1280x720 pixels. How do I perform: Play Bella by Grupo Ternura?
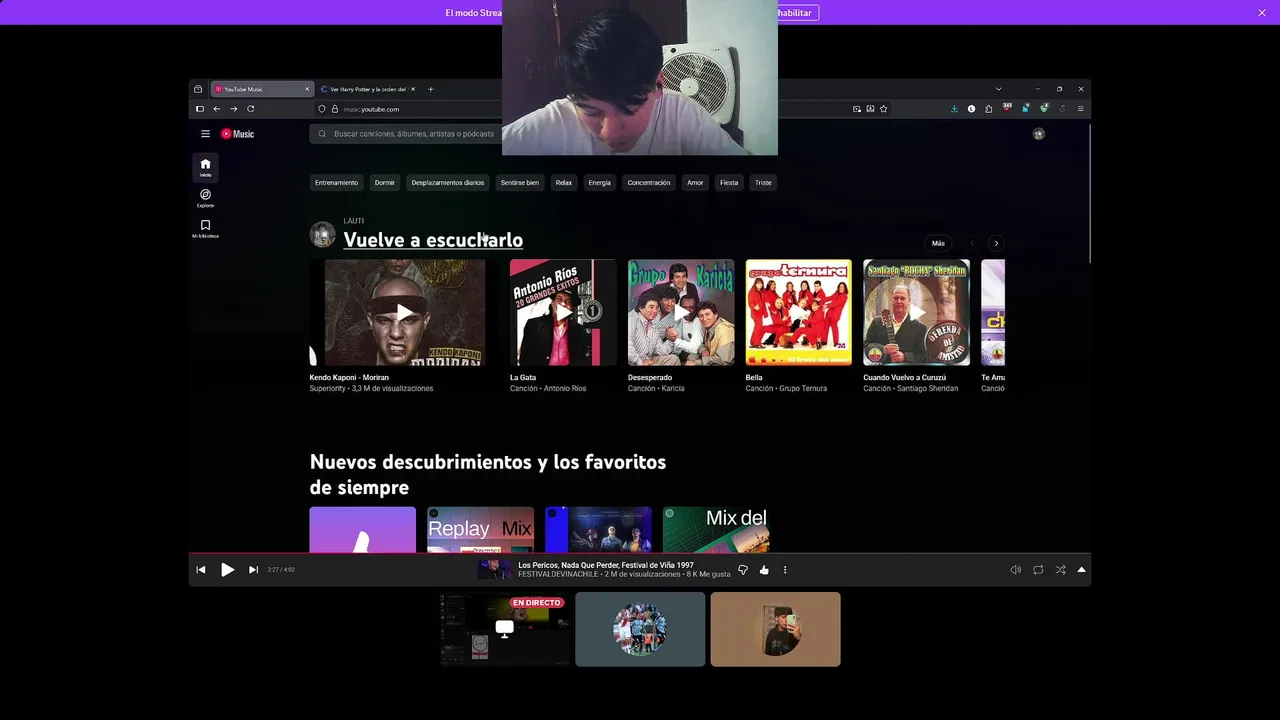tap(799, 312)
